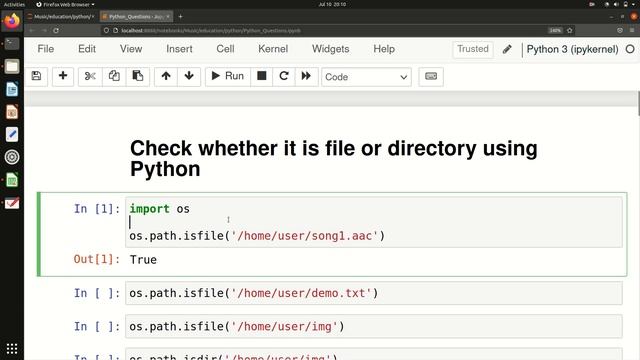Select the demo.txt isfile code cell
The height and width of the screenshot is (360, 640).
tap(373, 293)
